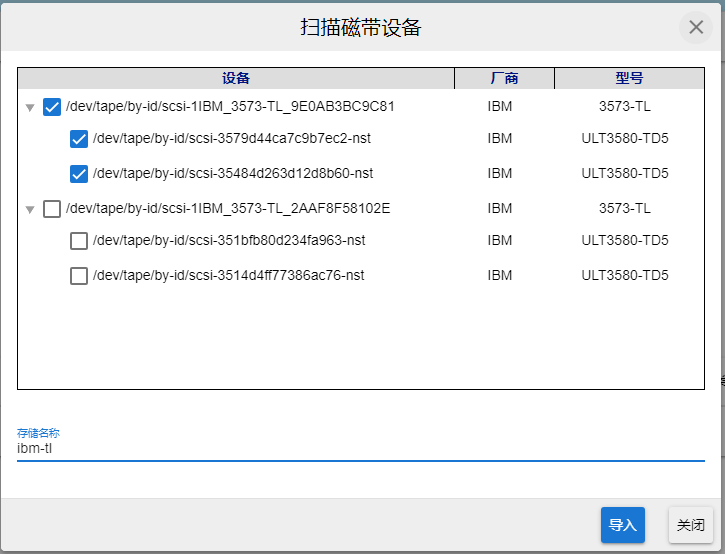Click the 关闭 close button
This screenshot has height=554, width=725.
(x=690, y=525)
